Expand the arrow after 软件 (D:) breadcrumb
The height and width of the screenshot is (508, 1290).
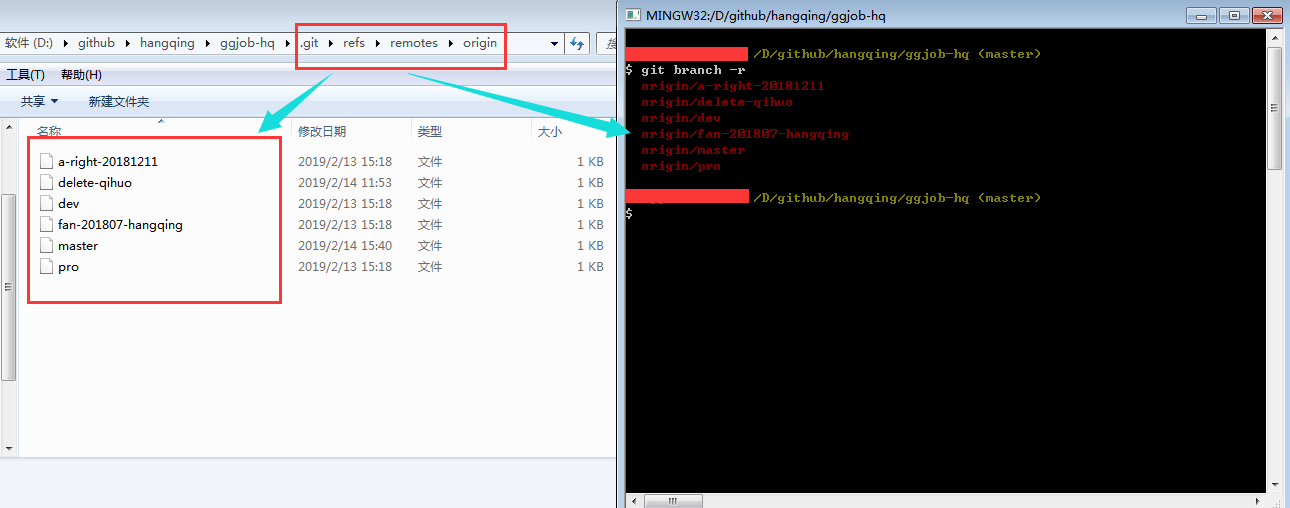[x=66, y=43]
